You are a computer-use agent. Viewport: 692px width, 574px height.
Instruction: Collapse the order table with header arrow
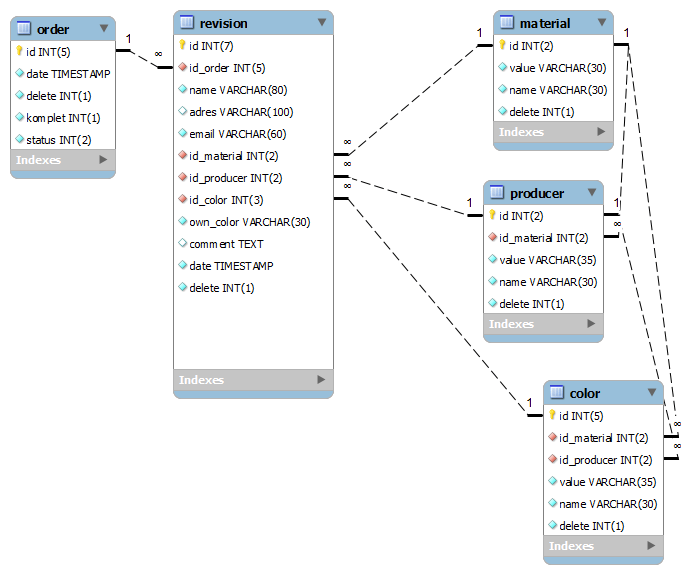pyautogui.click(x=103, y=29)
